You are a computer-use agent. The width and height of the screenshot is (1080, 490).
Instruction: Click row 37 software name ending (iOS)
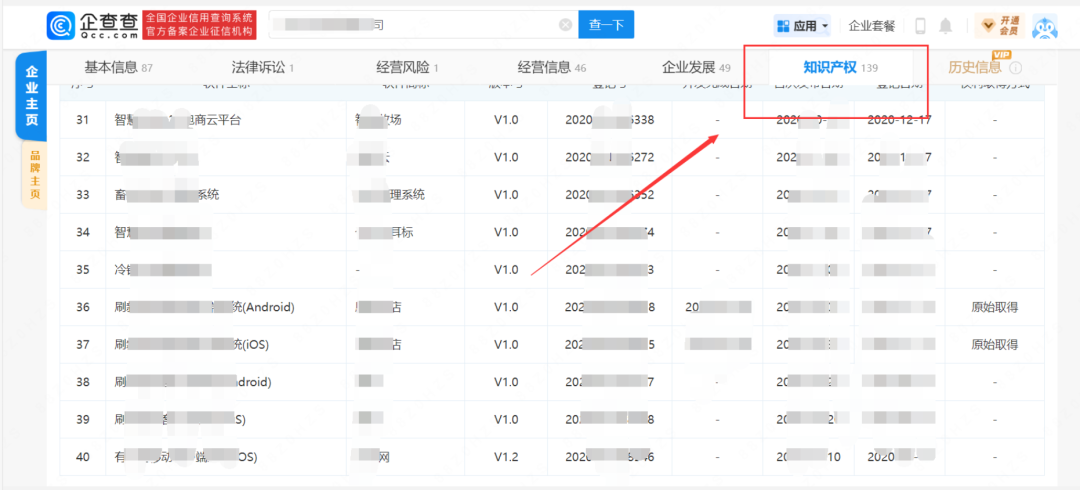[x=191, y=345]
